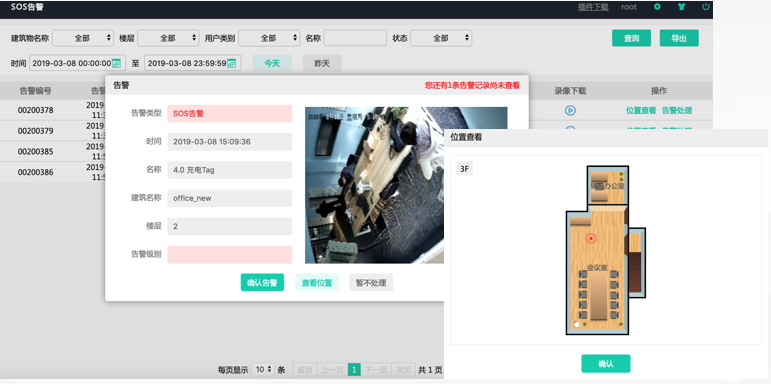Click the 末页 pagination button

404,370
